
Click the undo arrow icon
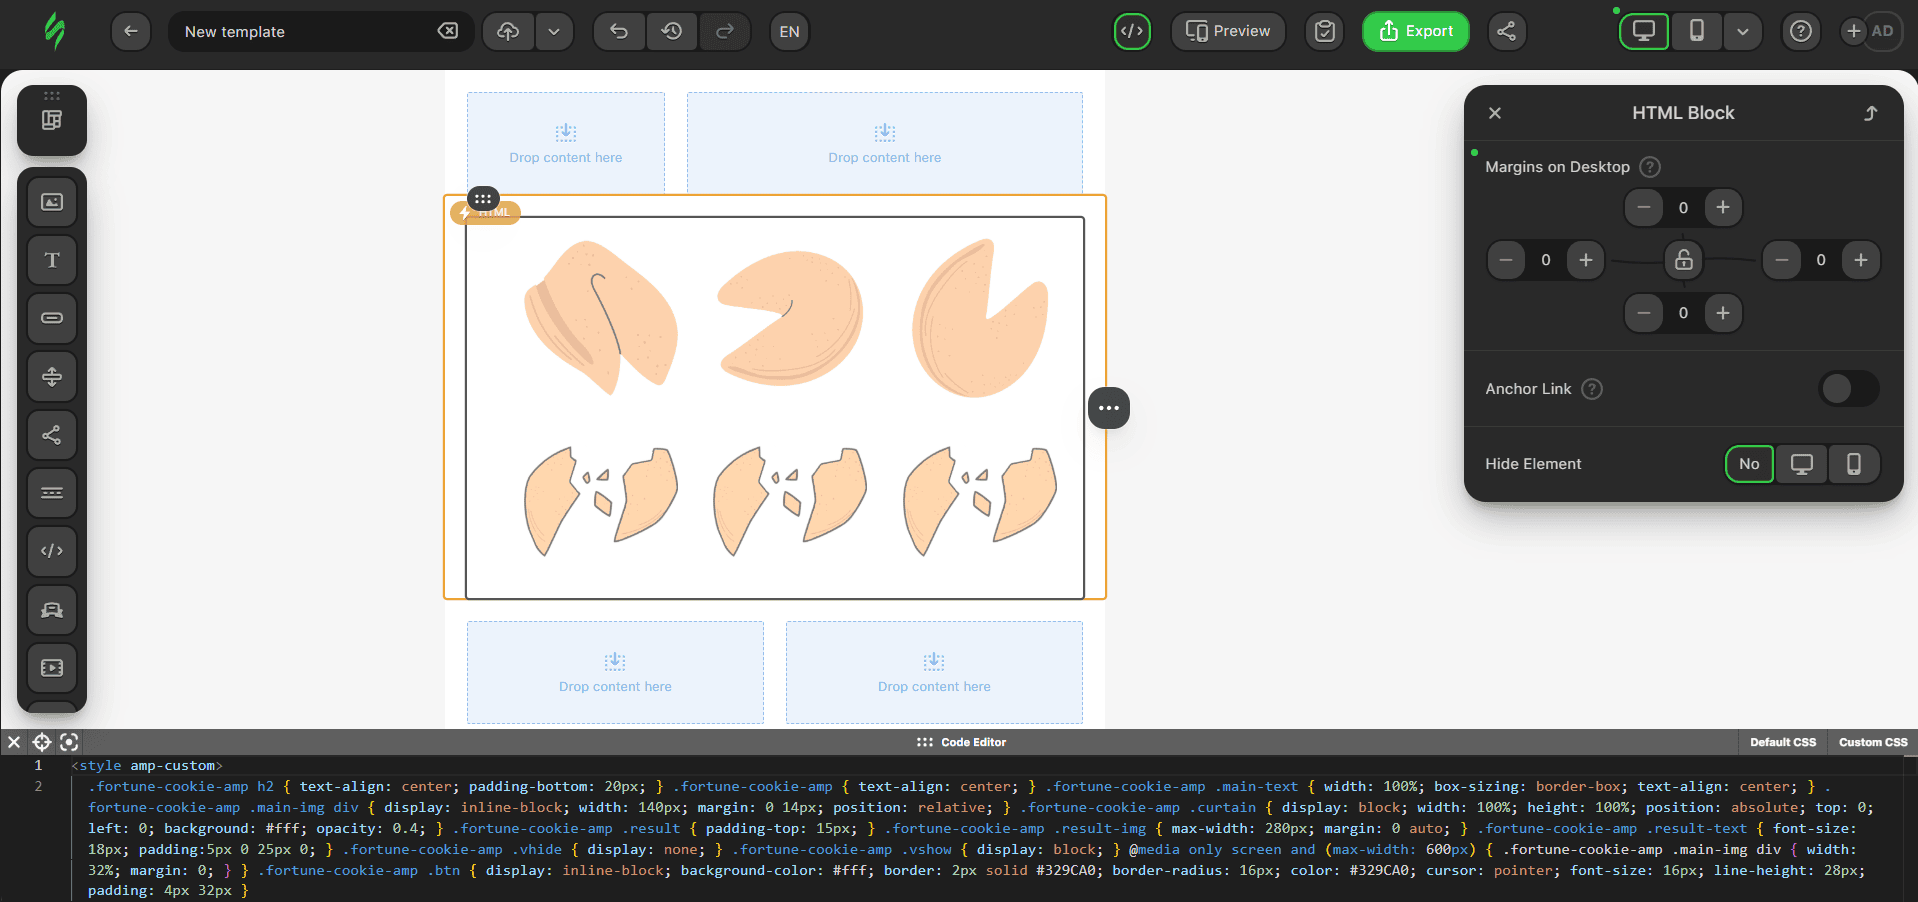pos(619,31)
